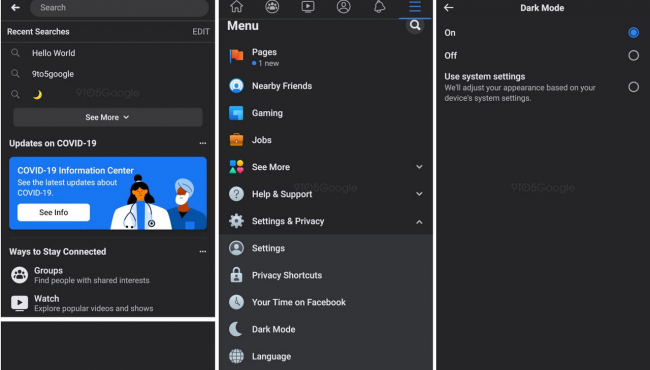The height and width of the screenshot is (370, 650).
Task: Click the Help & Support question icon
Action: click(236, 194)
